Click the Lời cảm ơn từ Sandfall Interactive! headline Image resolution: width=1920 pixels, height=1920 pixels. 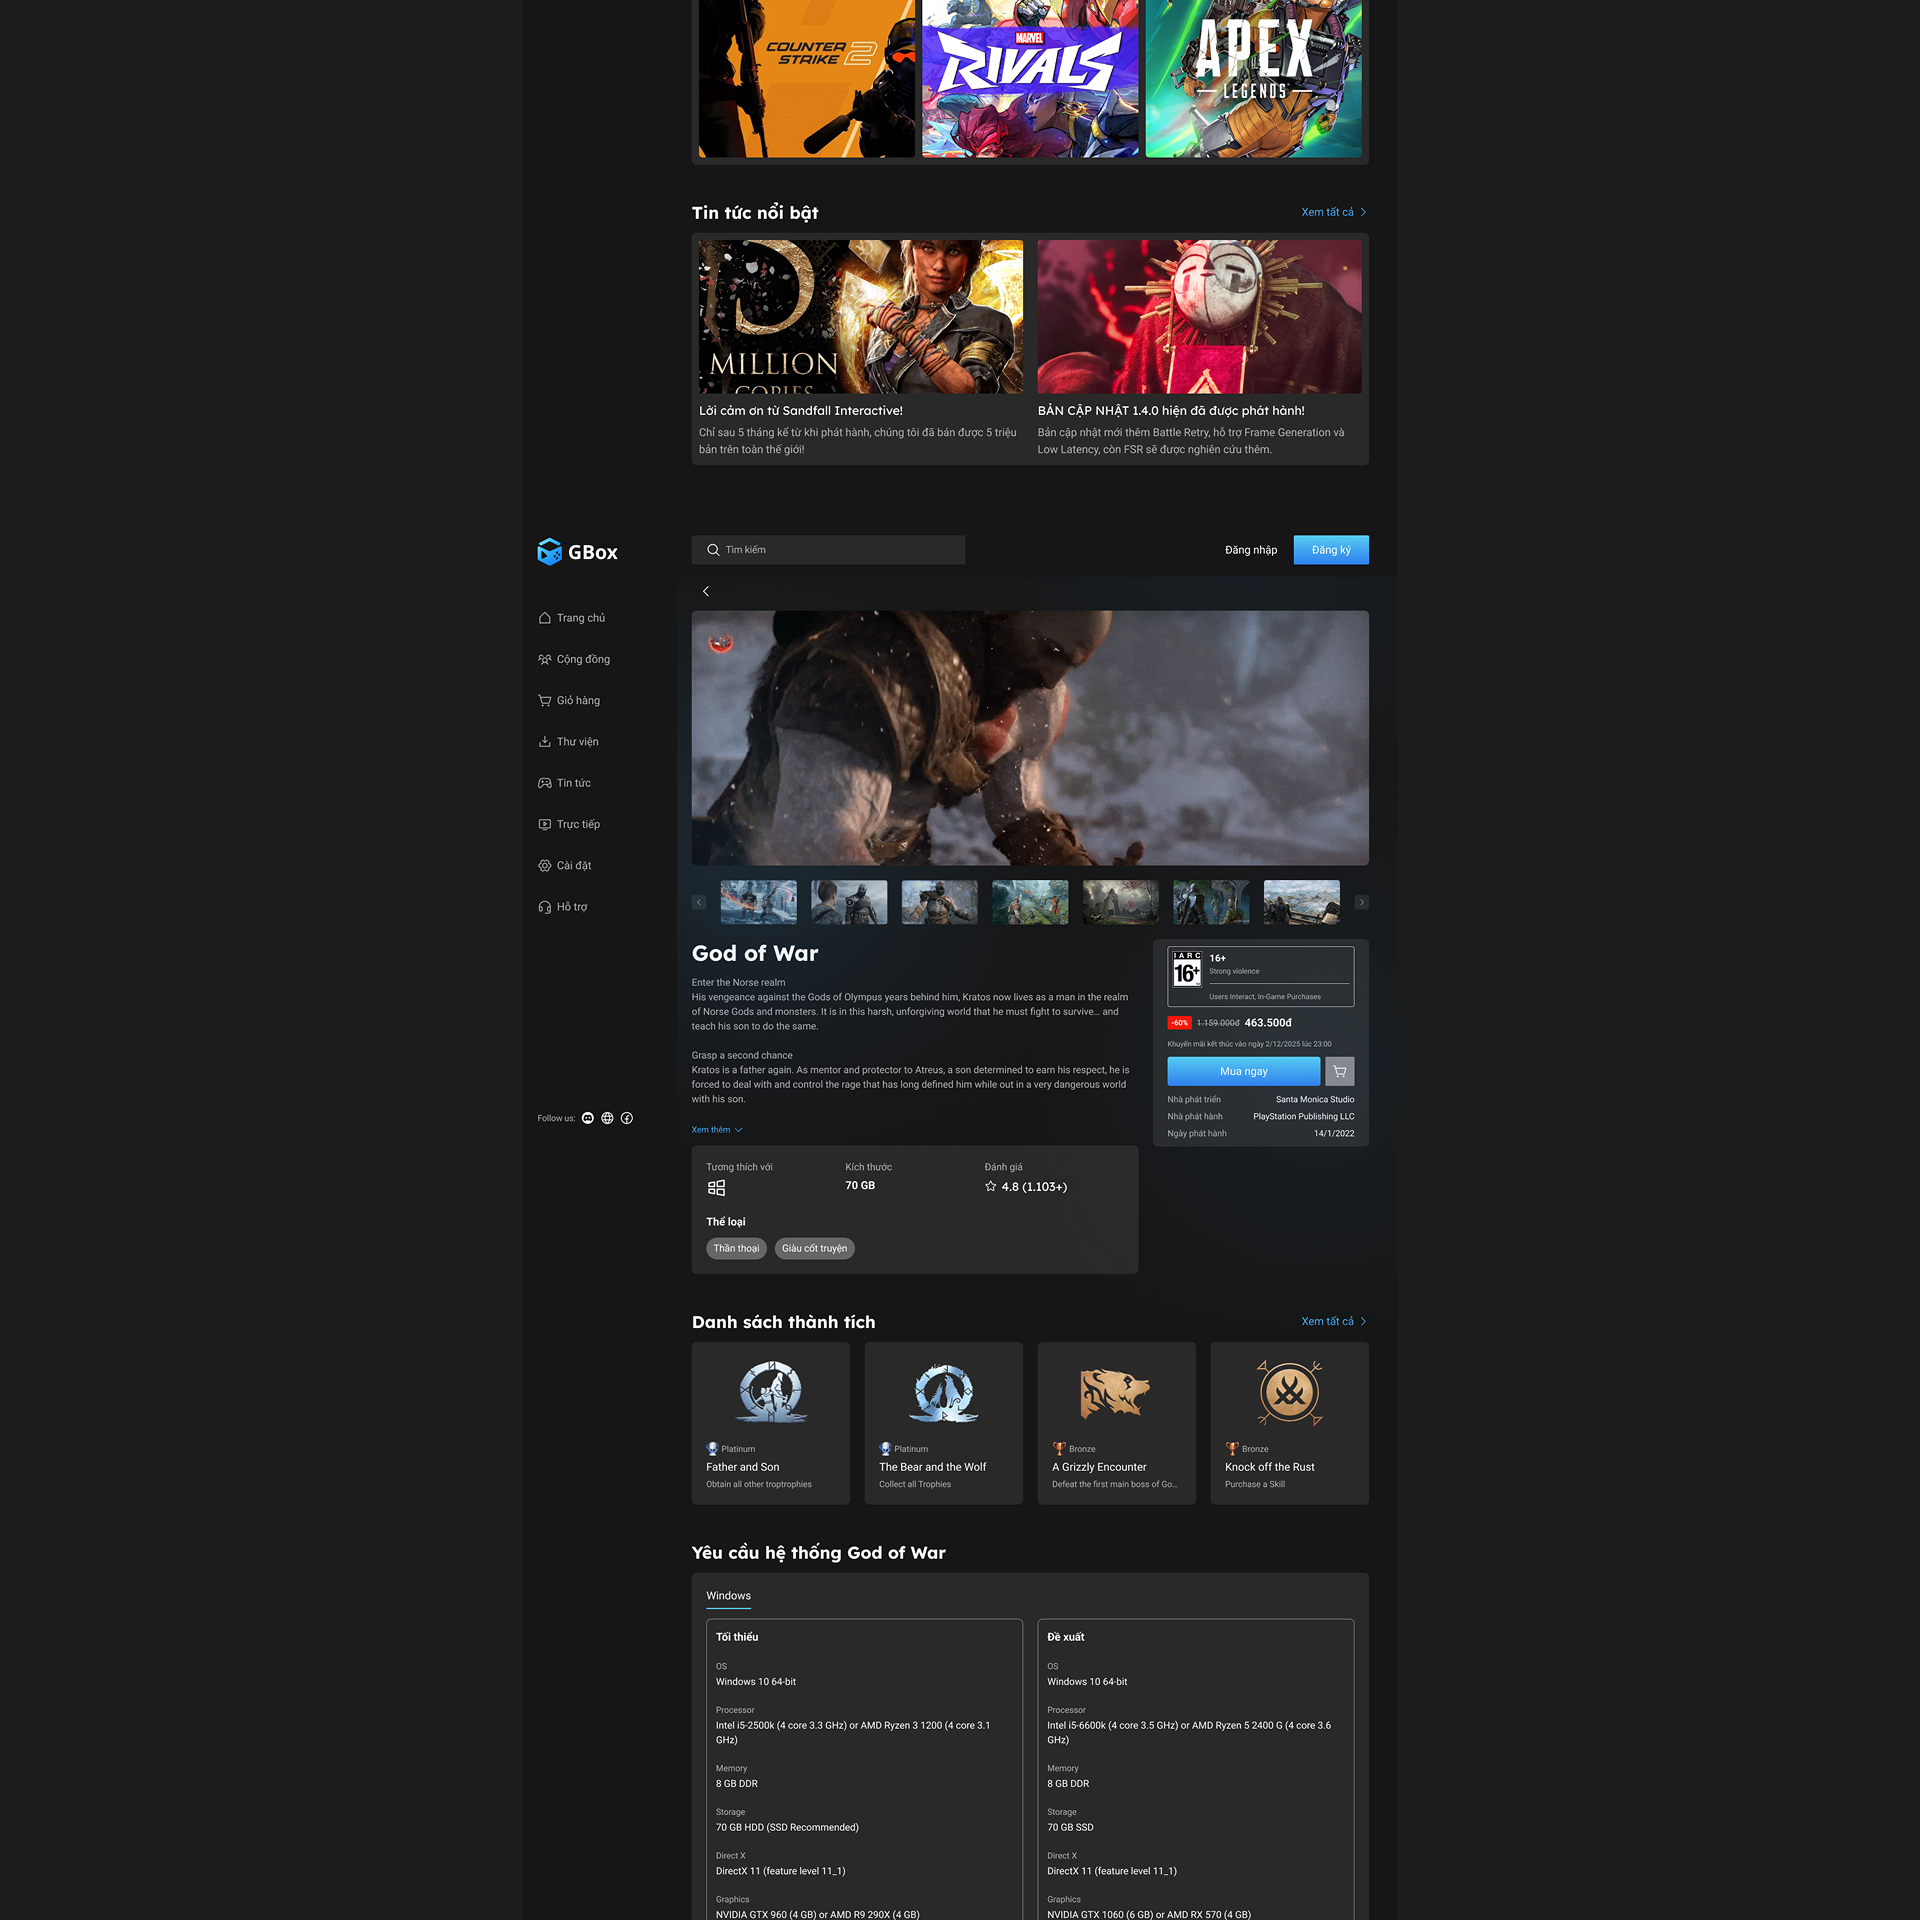pyautogui.click(x=801, y=411)
